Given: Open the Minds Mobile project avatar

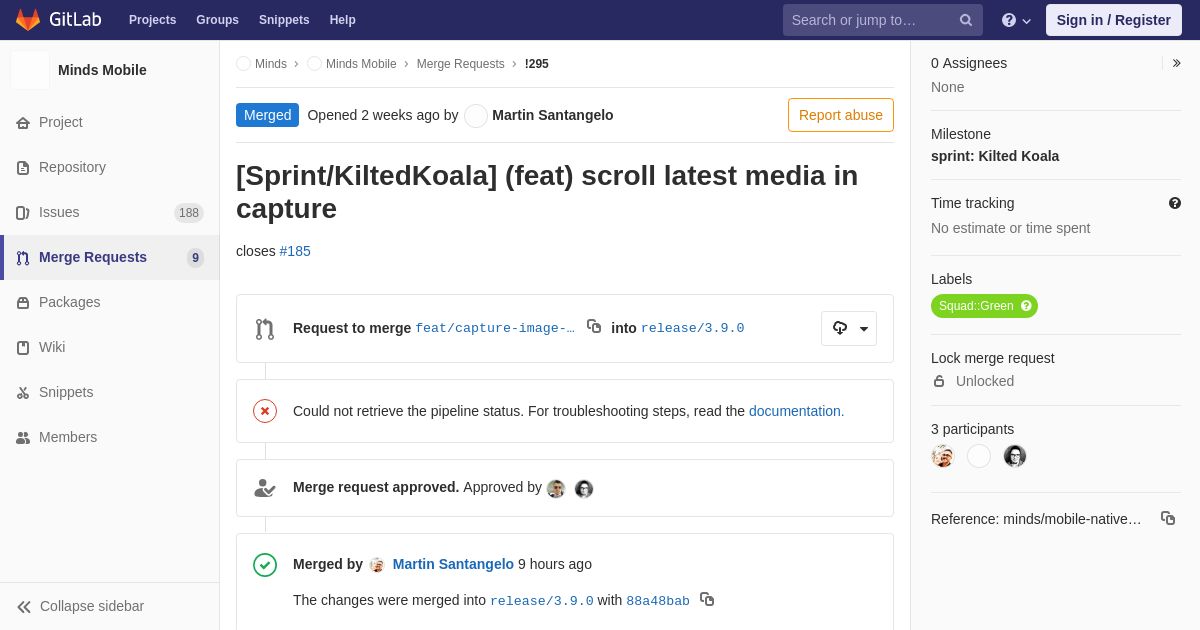Looking at the screenshot, I should point(30,70).
